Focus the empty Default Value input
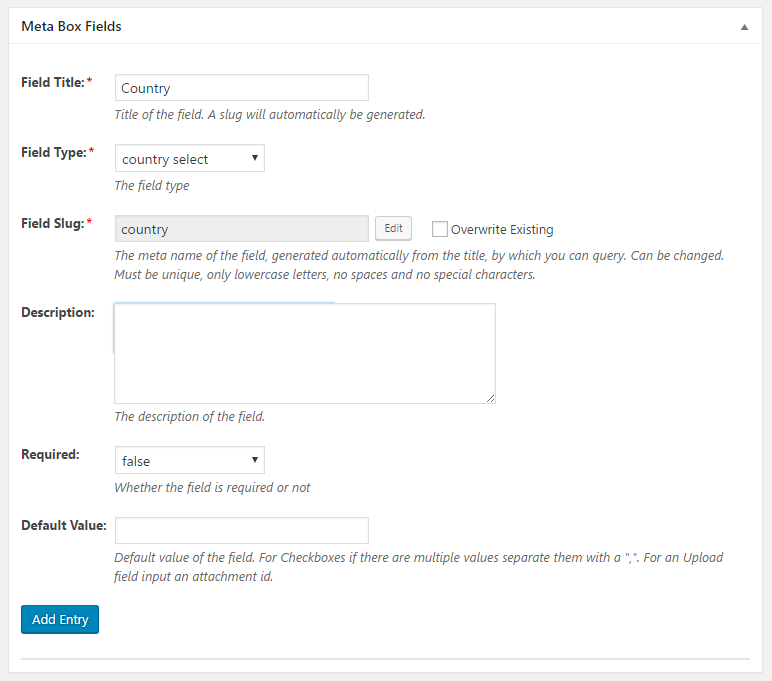 click(x=241, y=530)
